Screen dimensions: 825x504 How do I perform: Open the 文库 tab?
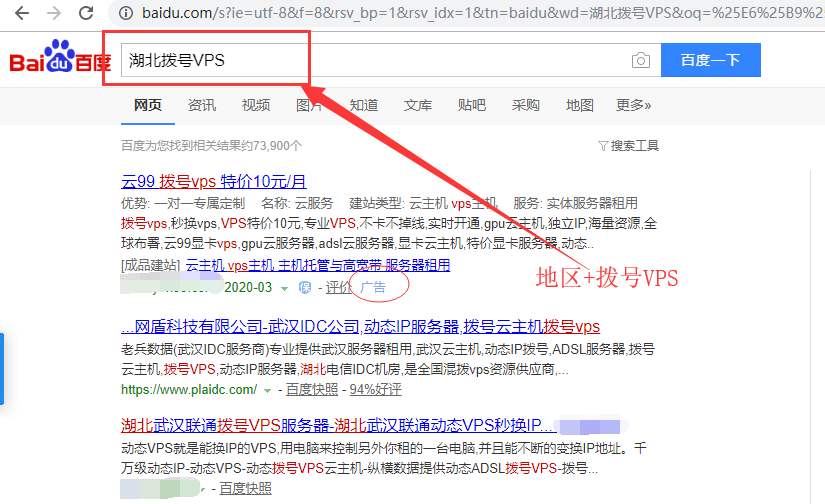(418, 105)
